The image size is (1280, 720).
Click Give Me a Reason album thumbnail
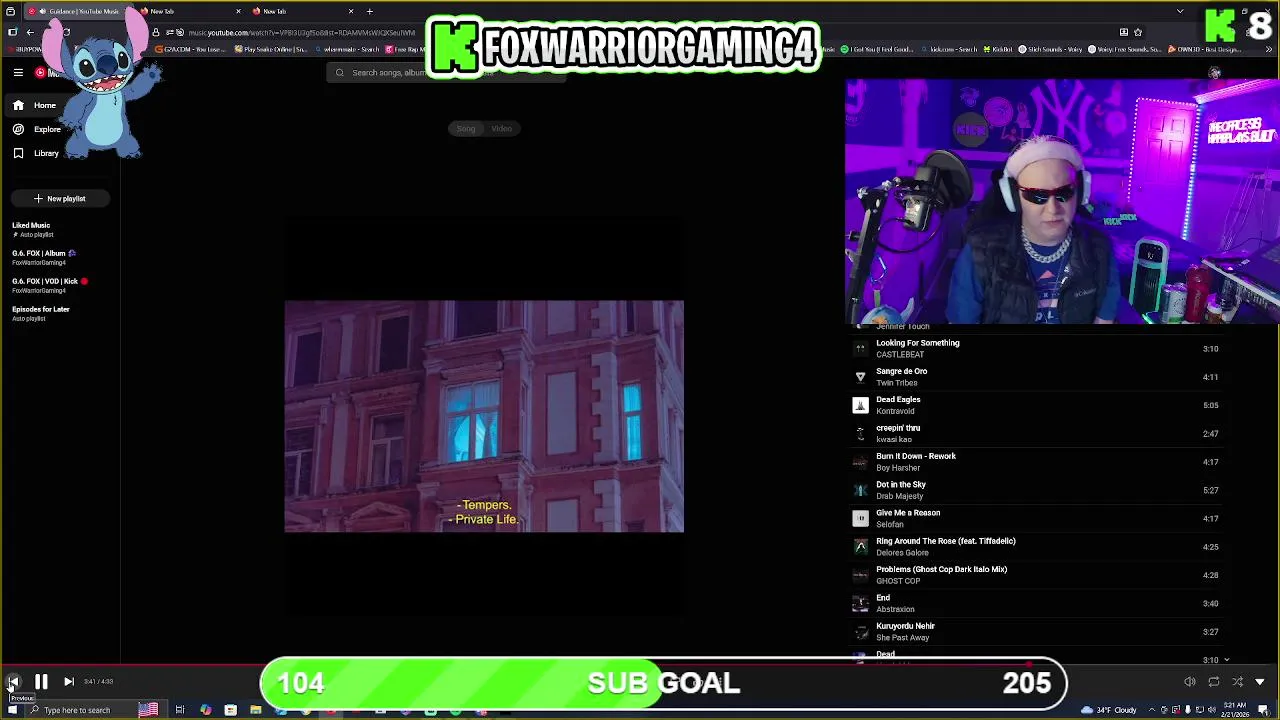pos(860,518)
